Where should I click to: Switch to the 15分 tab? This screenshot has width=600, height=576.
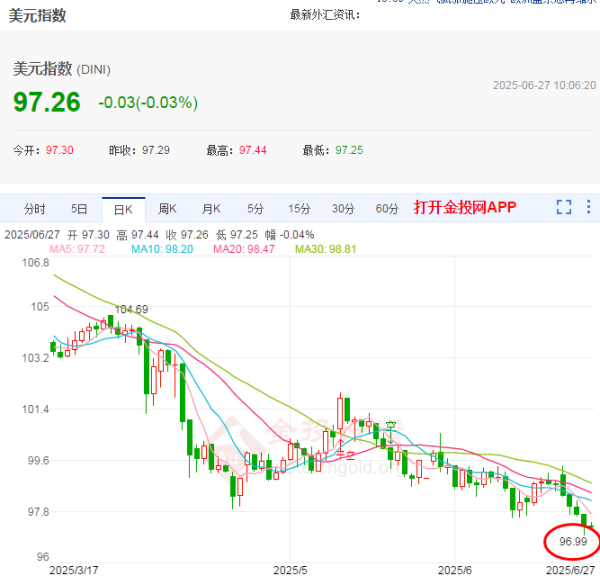[299, 209]
